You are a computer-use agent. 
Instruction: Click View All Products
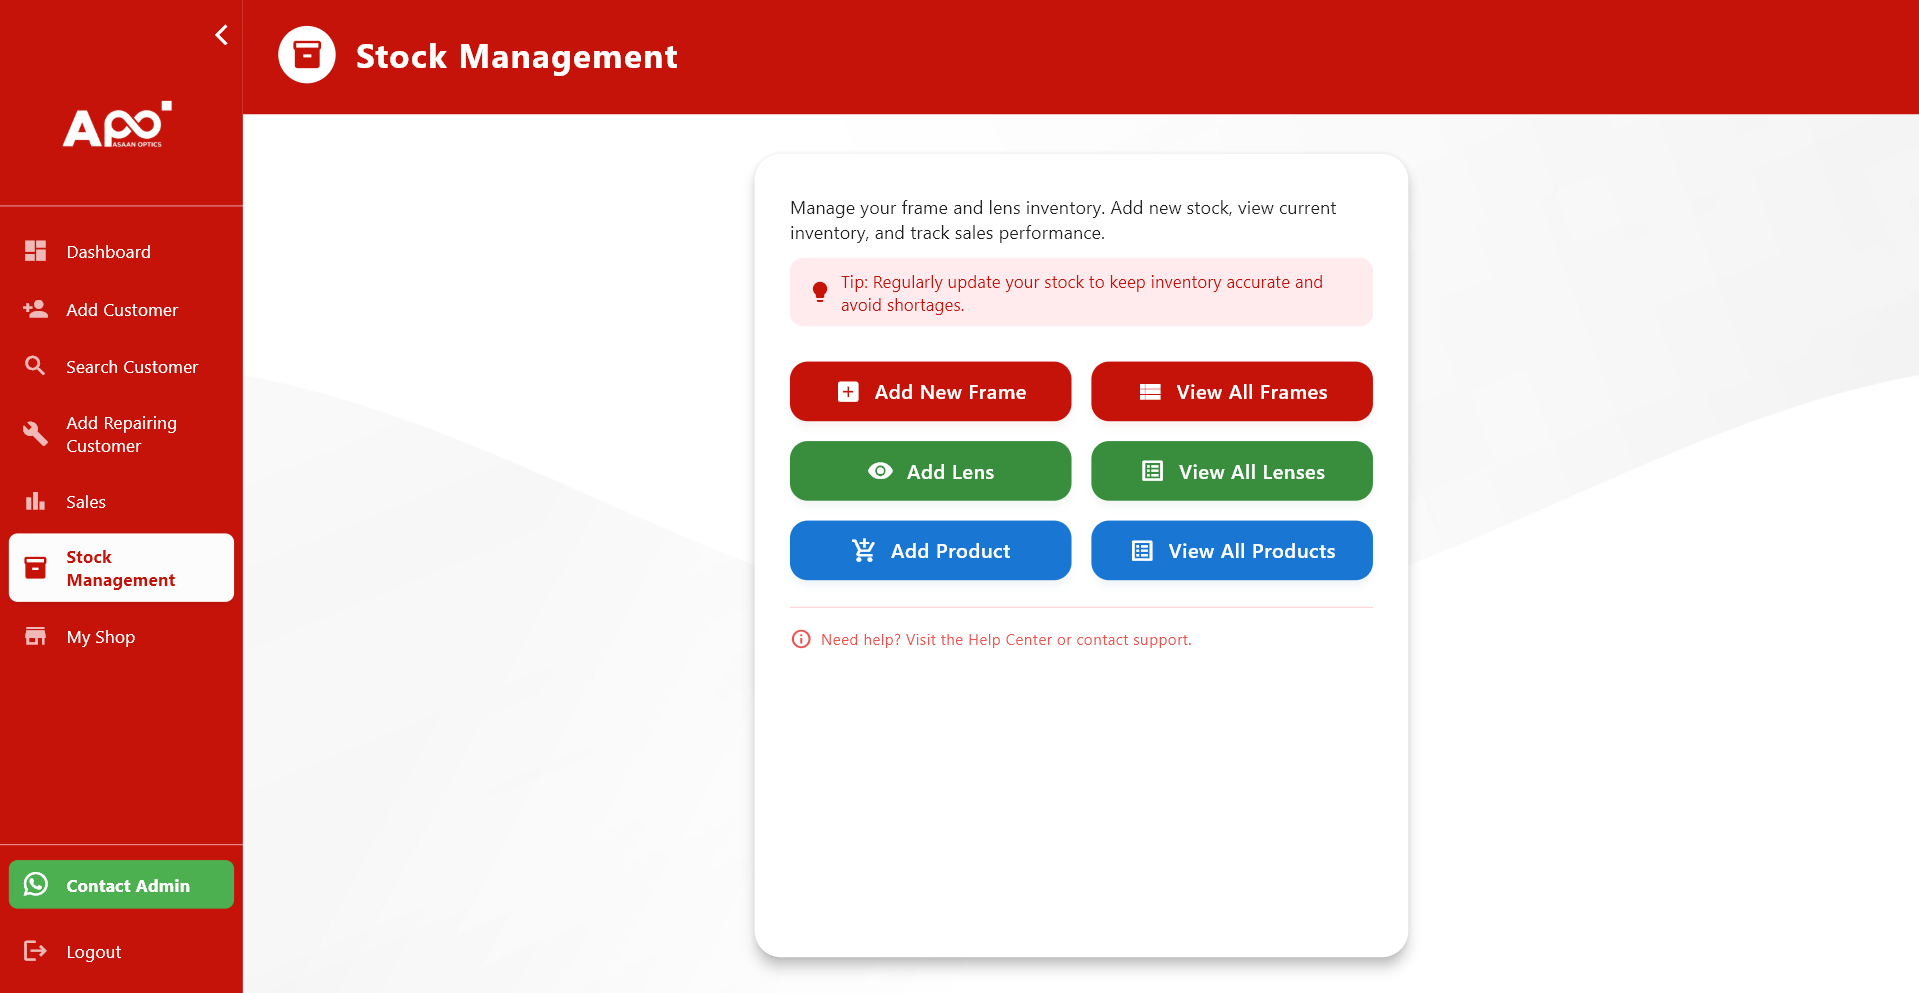pyautogui.click(x=1231, y=550)
